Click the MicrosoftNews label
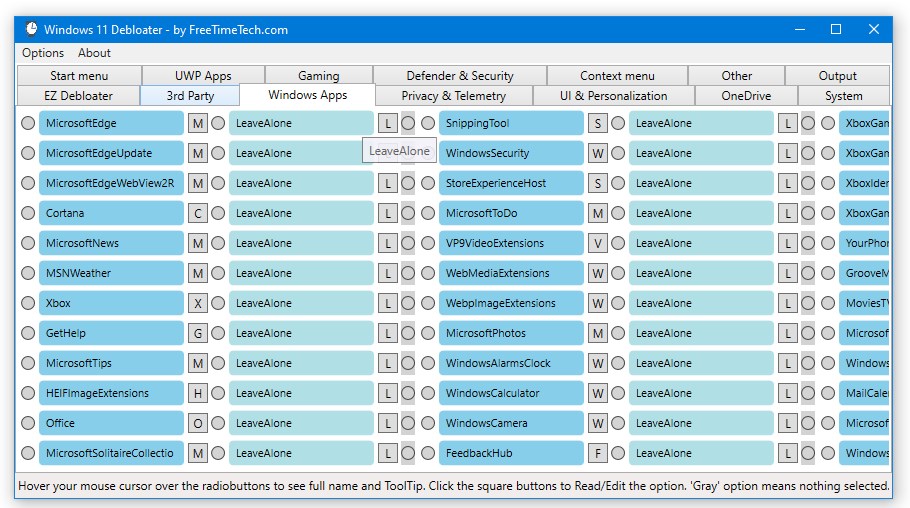 tap(111, 243)
